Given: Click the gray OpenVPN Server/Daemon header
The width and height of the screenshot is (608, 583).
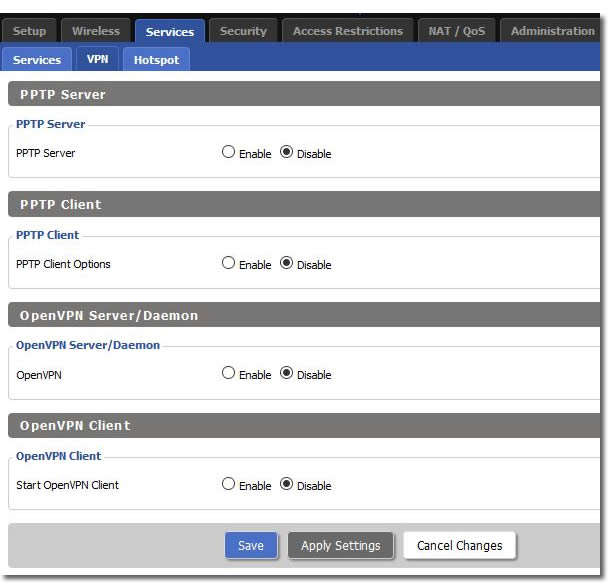Looking at the screenshot, I should [304, 315].
